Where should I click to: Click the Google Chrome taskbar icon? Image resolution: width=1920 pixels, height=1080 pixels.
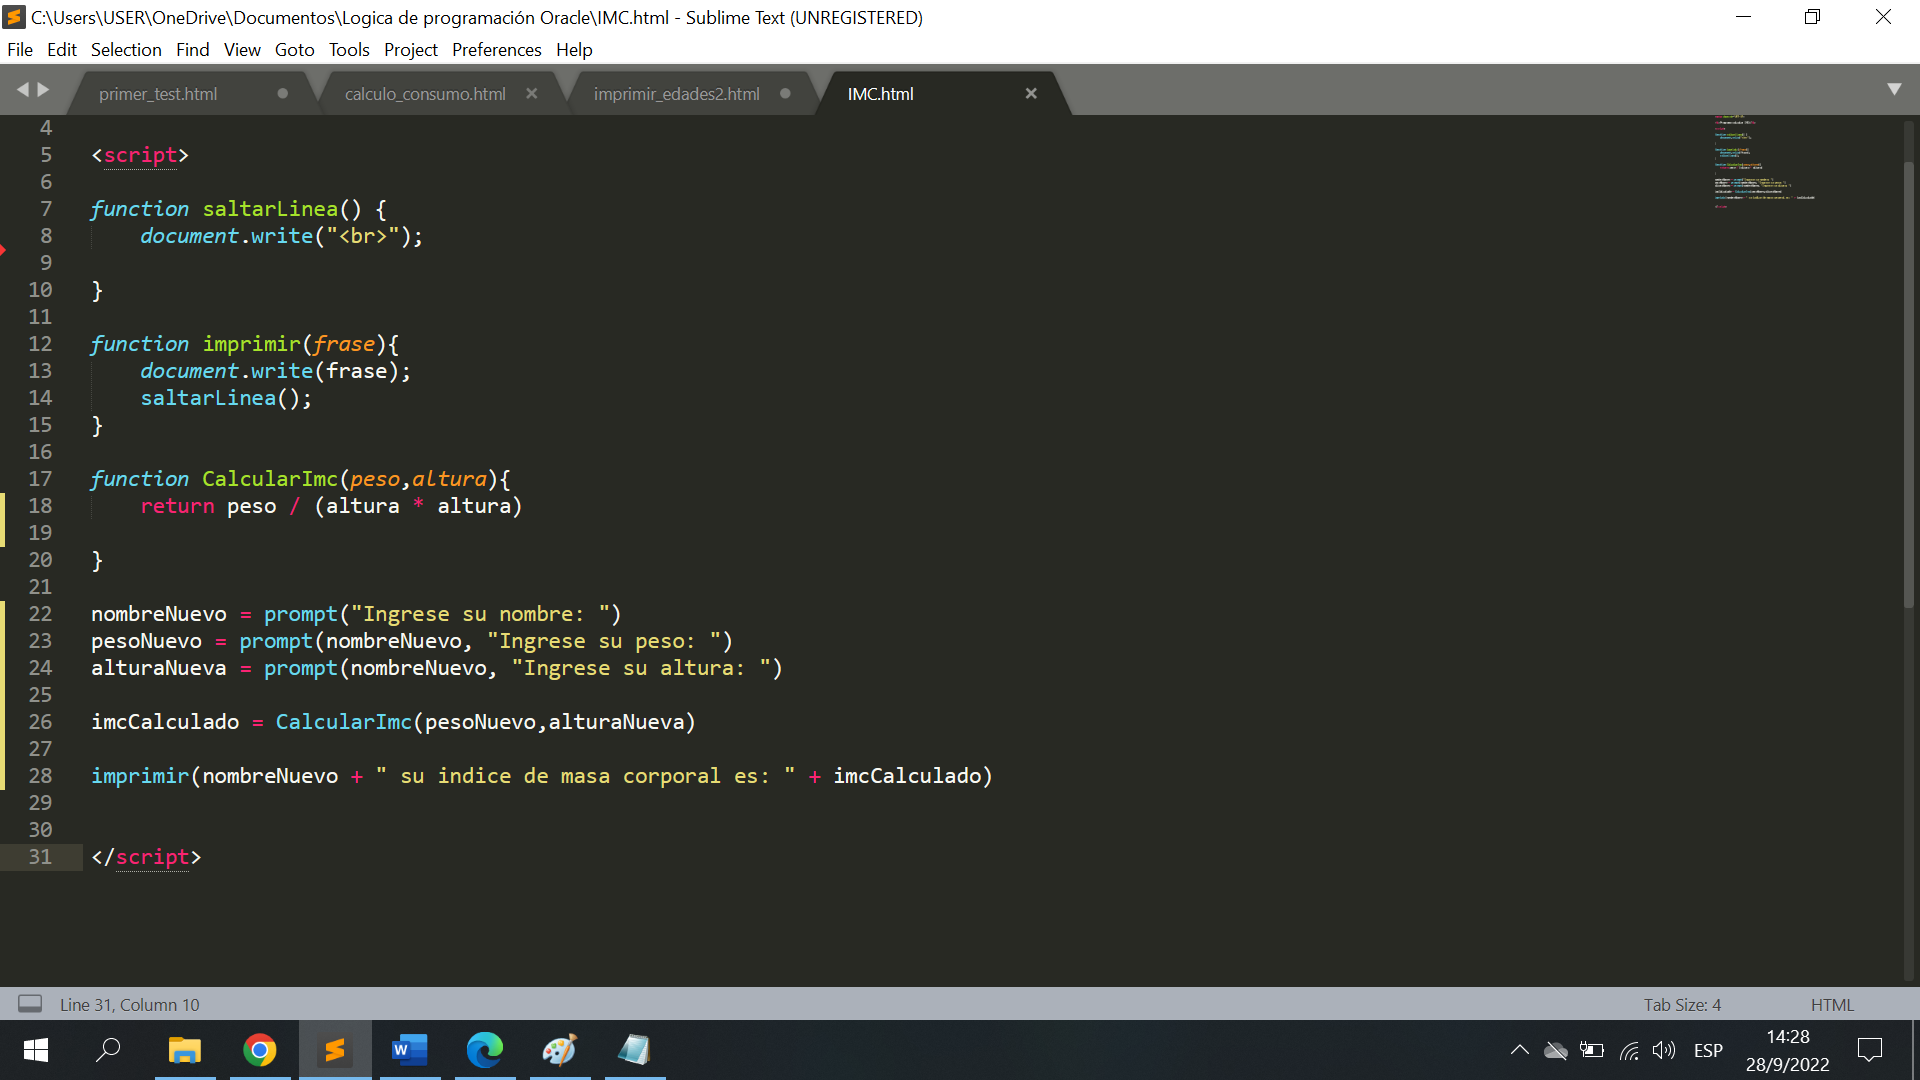coord(258,1051)
